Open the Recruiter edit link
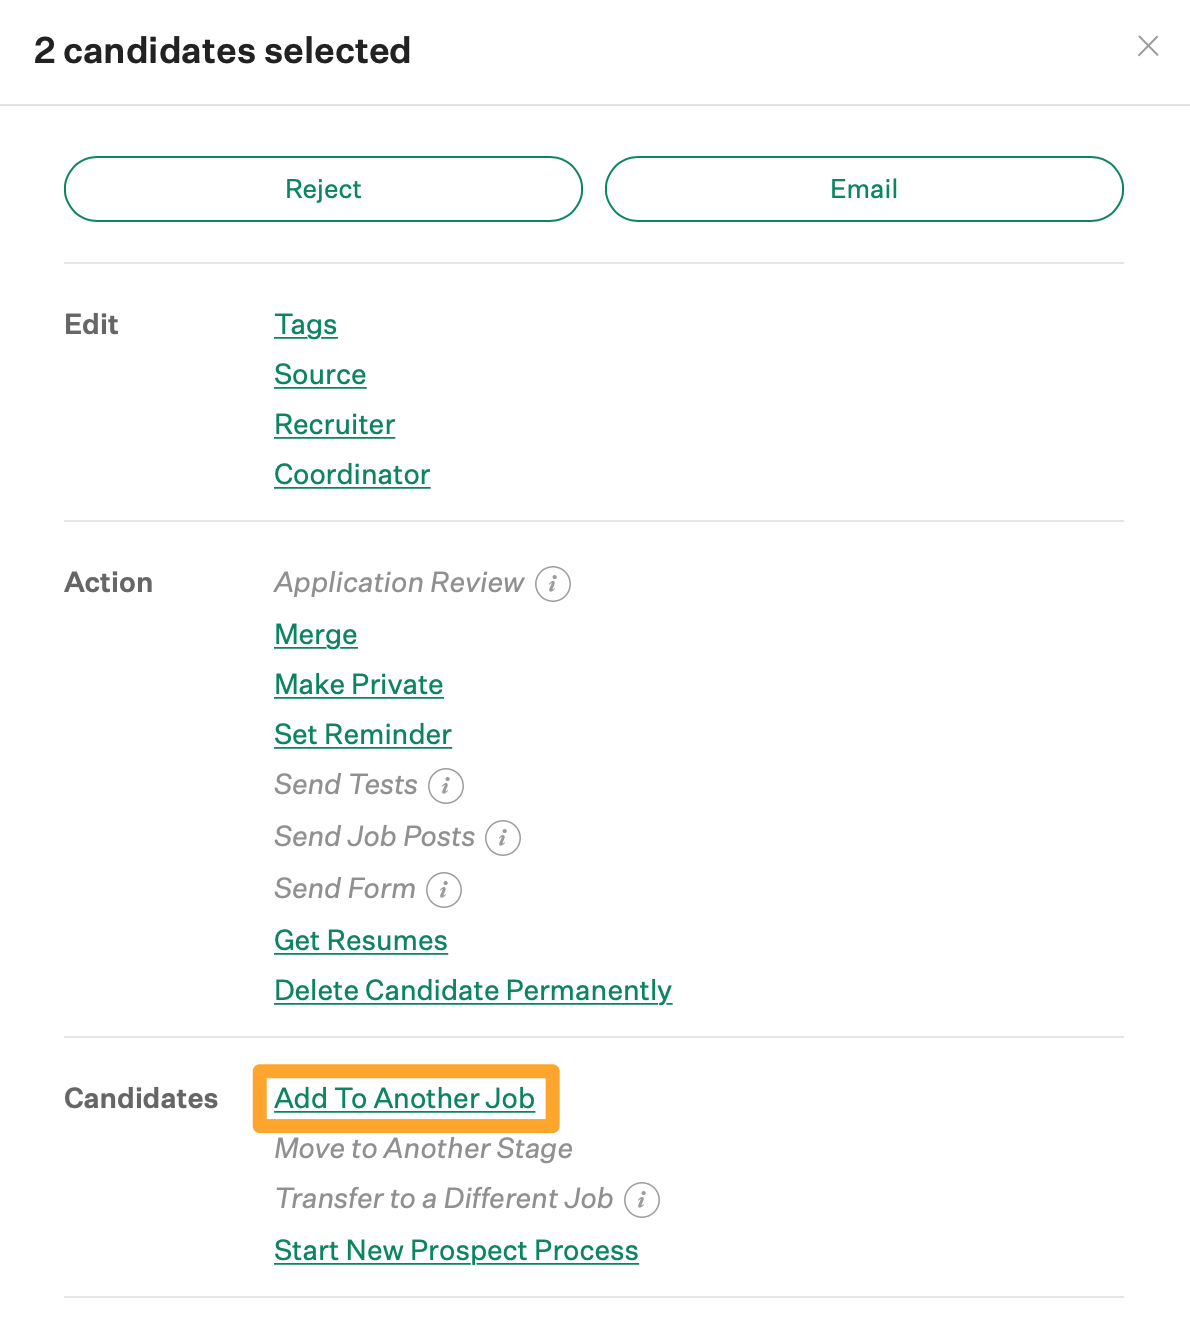The image size is (1190, 1330). [335, 425]
